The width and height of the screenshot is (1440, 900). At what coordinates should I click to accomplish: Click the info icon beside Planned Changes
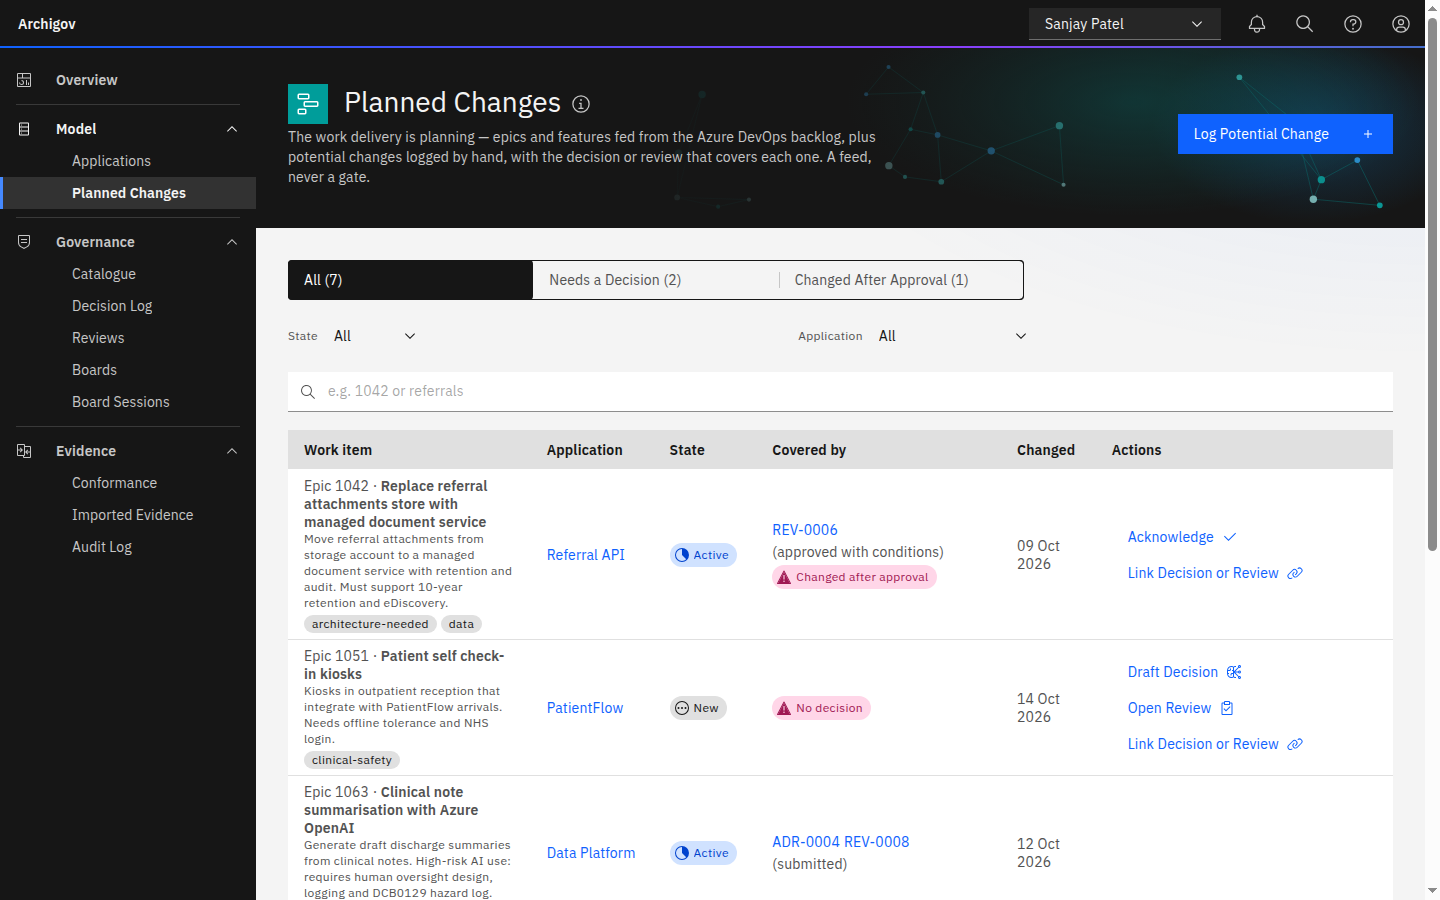581,104
